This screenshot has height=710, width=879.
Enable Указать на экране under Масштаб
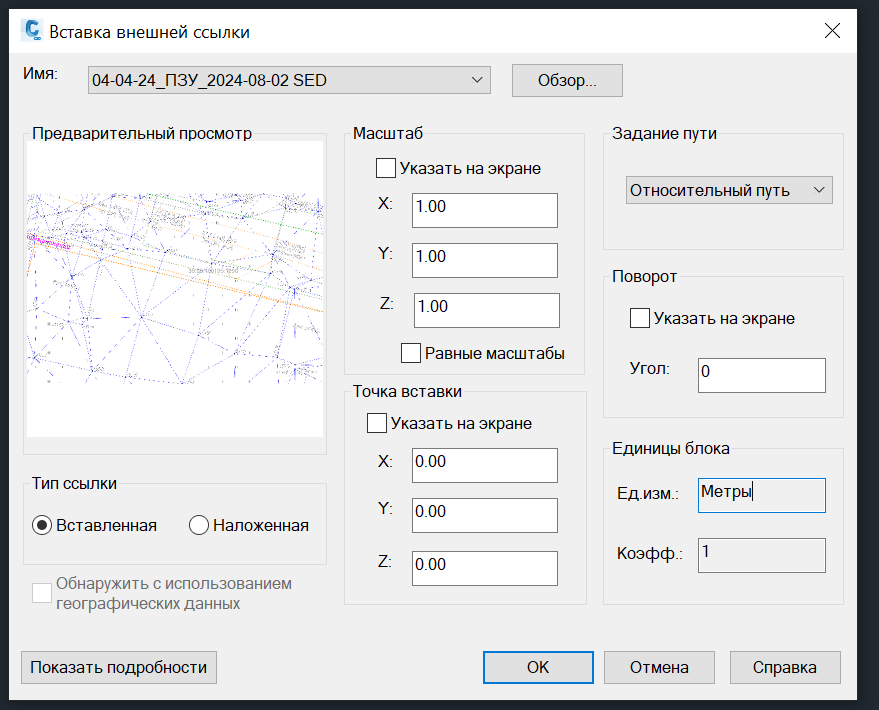tap(386, 168)
